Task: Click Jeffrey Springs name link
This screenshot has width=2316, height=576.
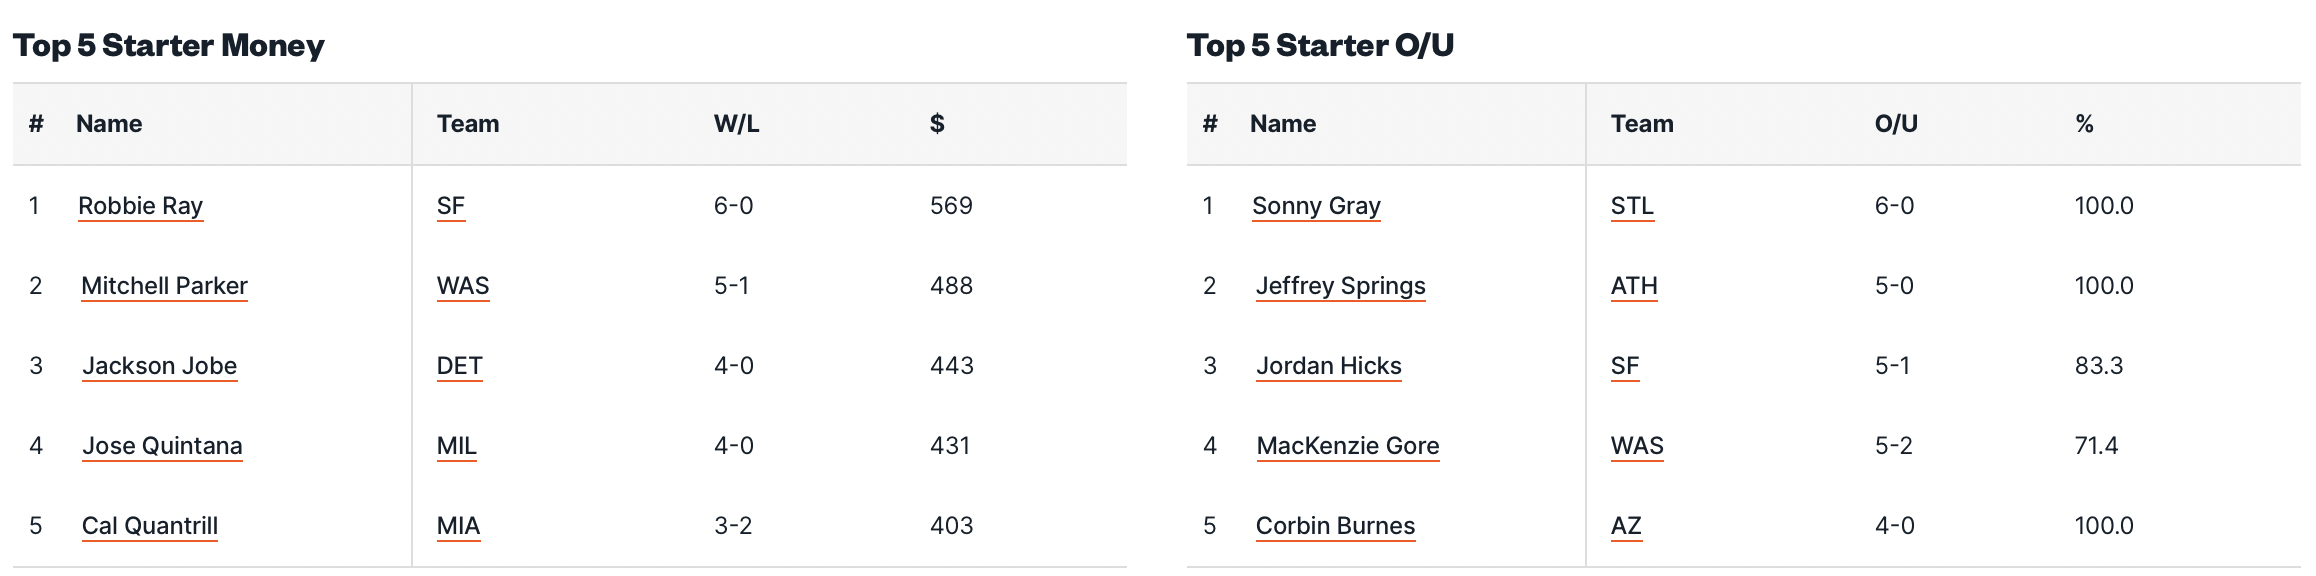Action: click(x=1340, y=286)
